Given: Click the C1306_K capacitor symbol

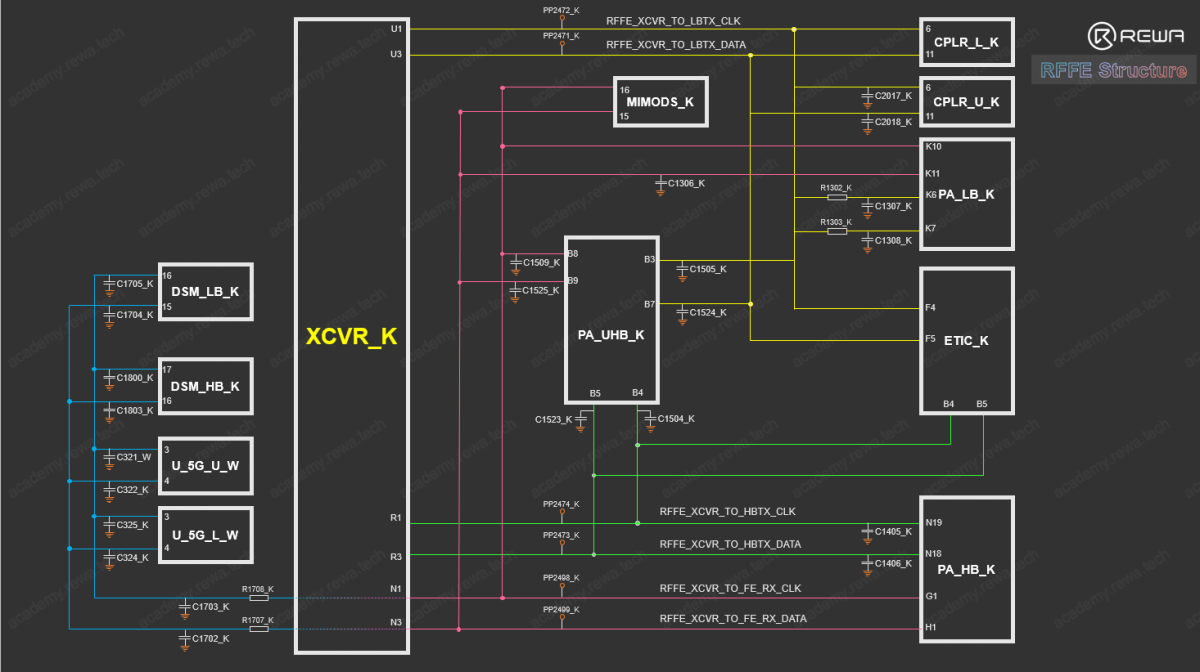Looking at the screenshot, I should (x=661, y=184).
